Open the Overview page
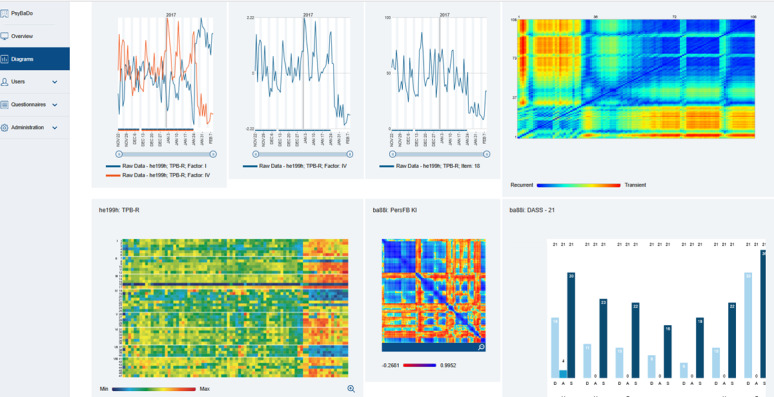 tap(35, 36)
